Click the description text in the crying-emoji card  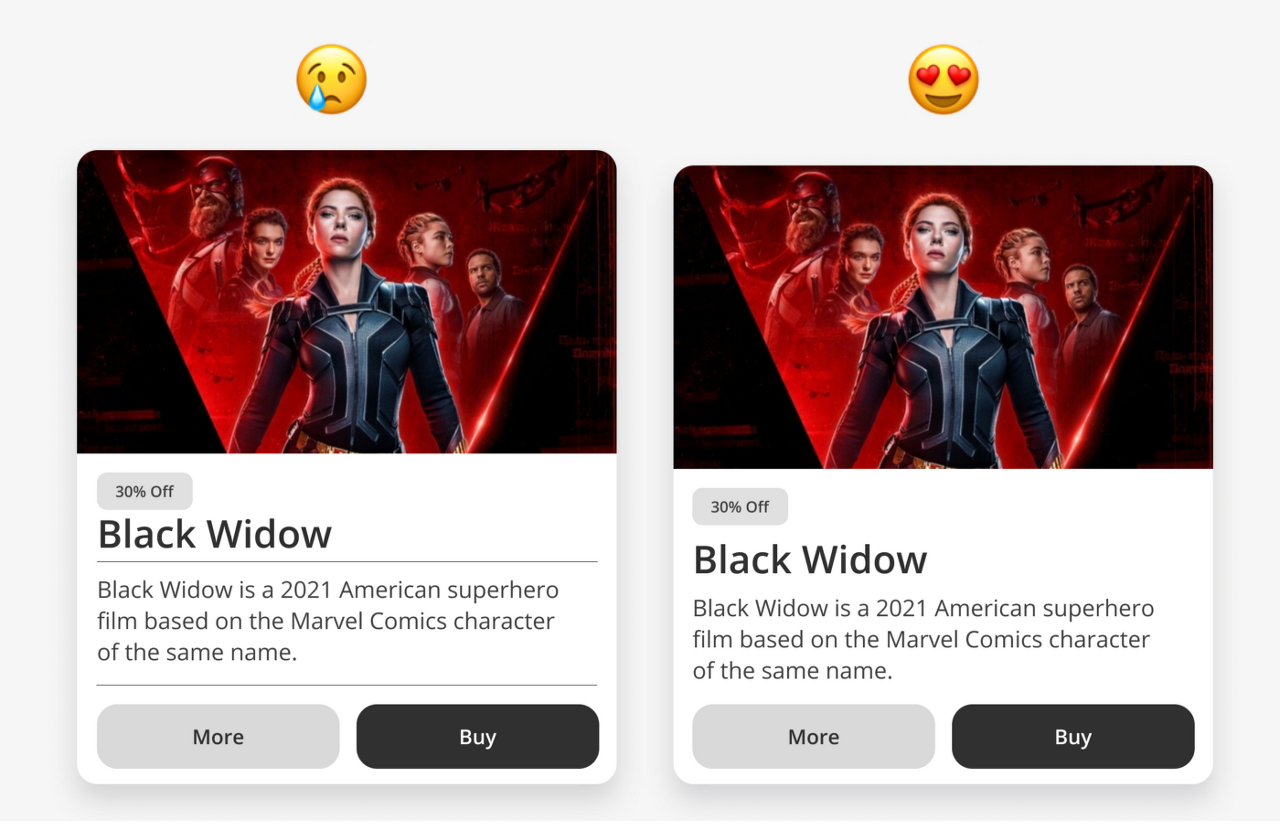[x=327, y=621]
